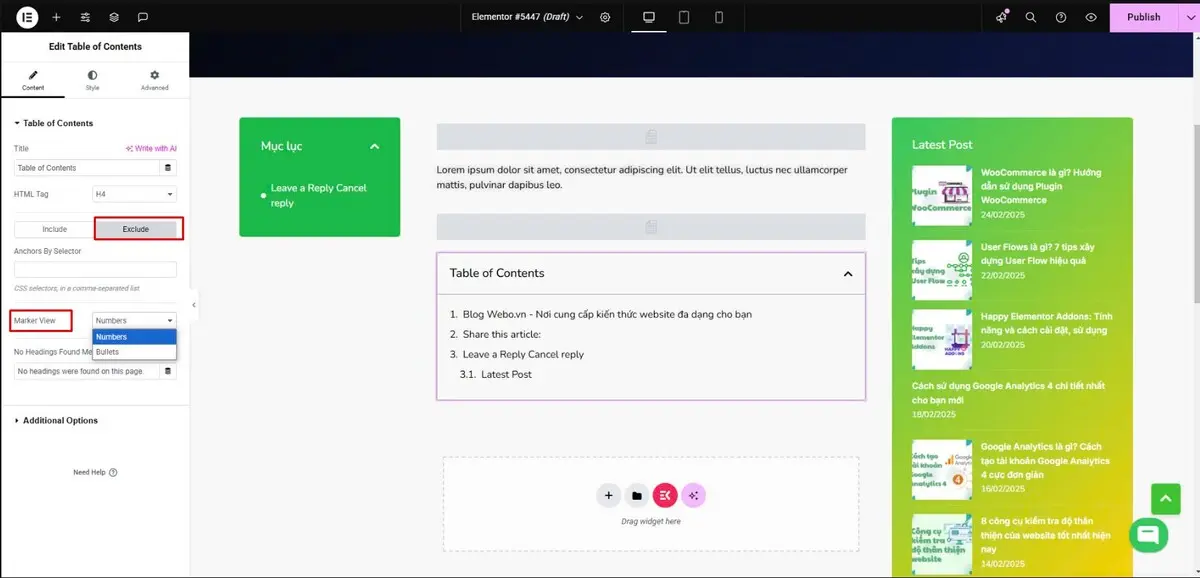Viewport: 1200px width, 578px height.
Task: Open the Notes comment icon
Action: (143, 17)
